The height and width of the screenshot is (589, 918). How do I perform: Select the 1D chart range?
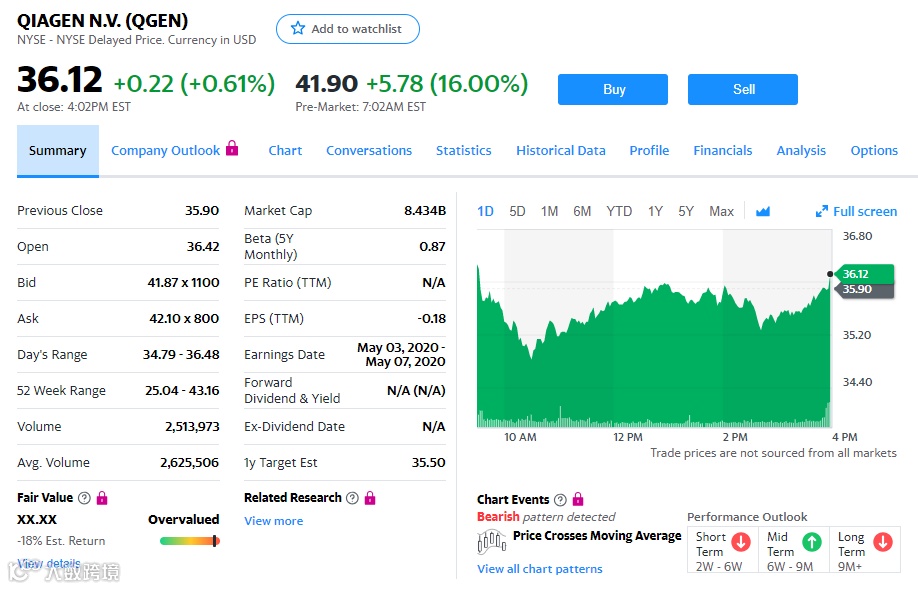pos(485,211)
